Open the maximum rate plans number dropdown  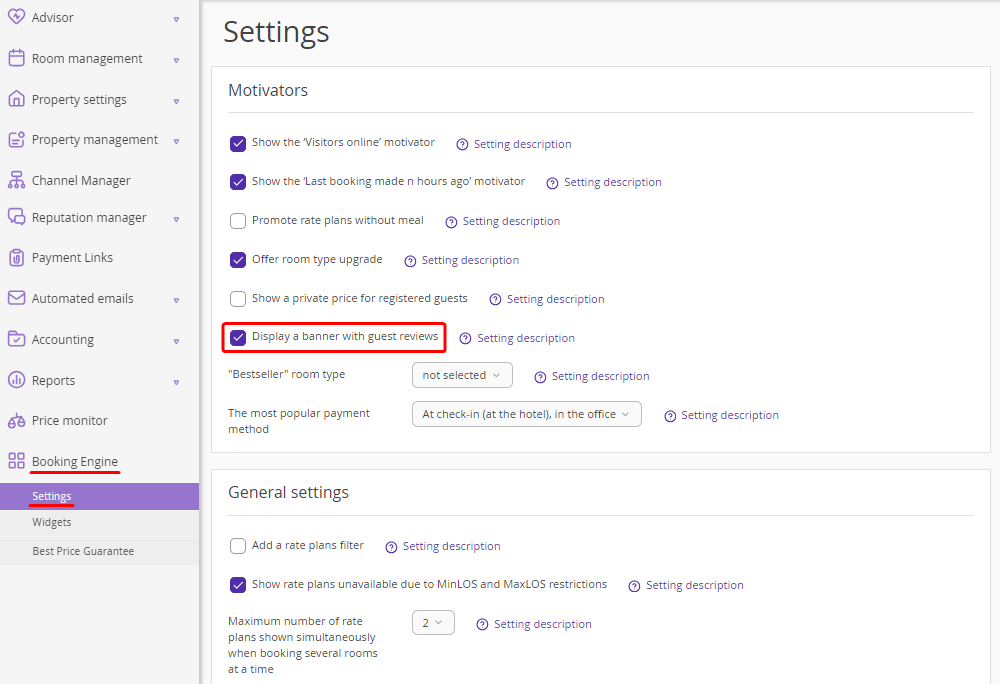(433, 623)
